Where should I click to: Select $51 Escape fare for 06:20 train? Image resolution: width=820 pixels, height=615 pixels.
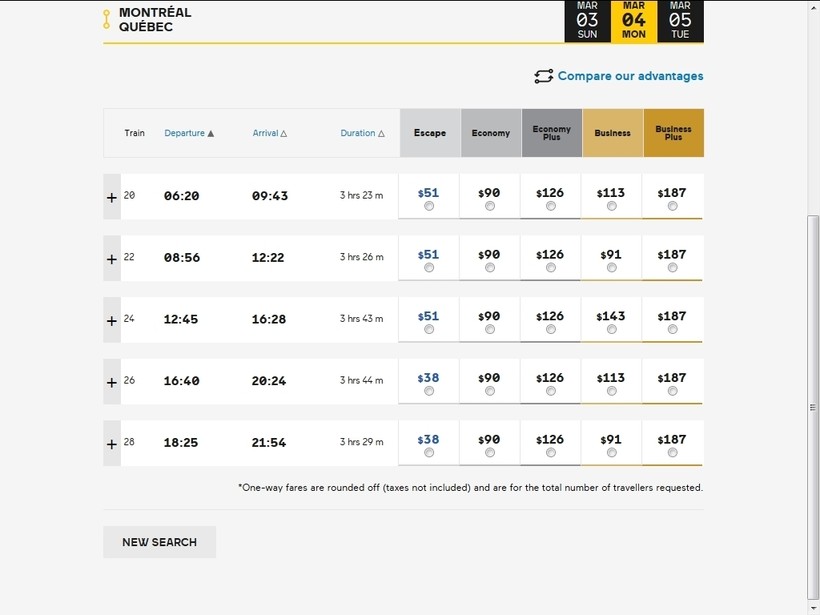click(429, 206)
